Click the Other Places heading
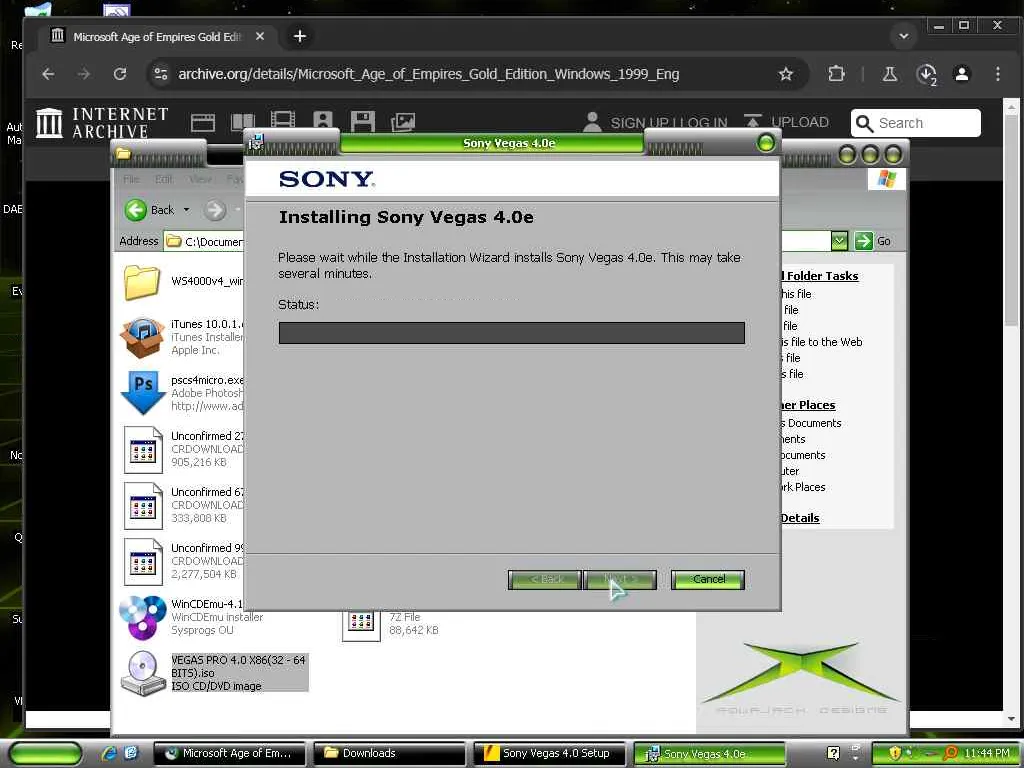The width and height of the screenshot is (1024, 768). pyautogui.click(x=807, y=405)
